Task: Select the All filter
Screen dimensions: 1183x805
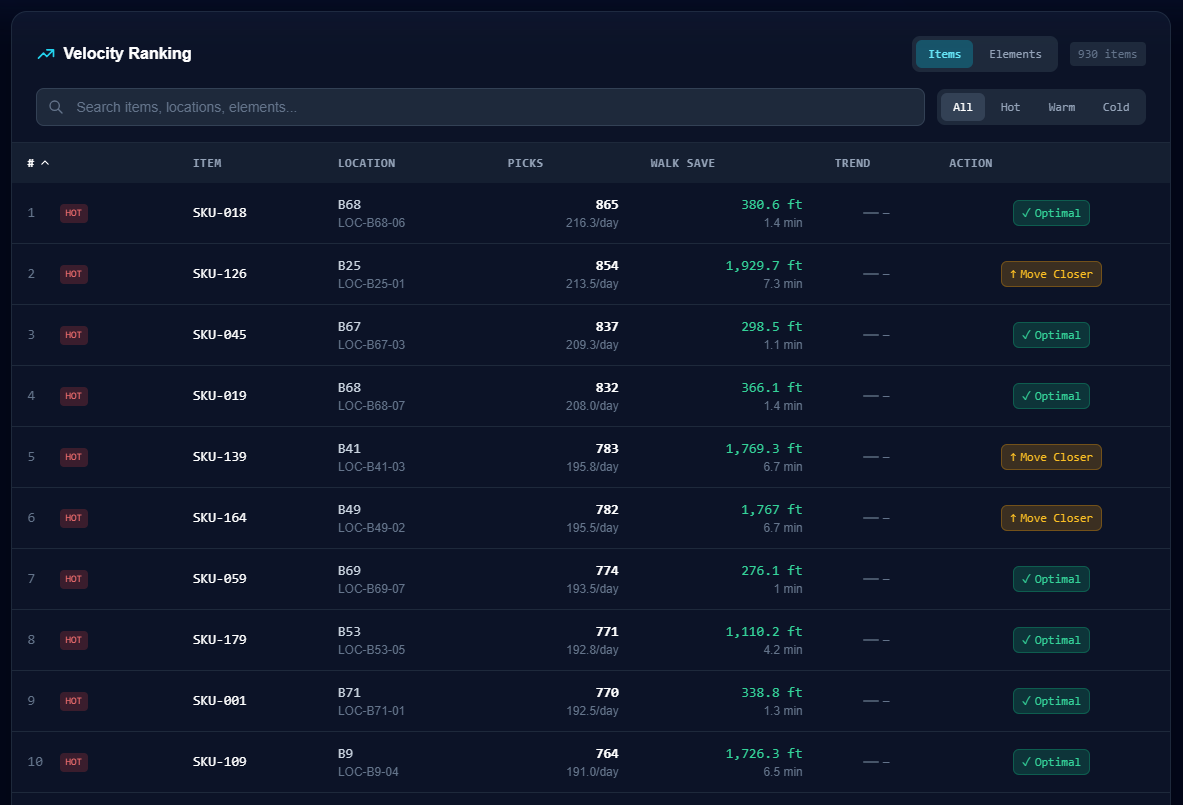Action: [963, 107]
